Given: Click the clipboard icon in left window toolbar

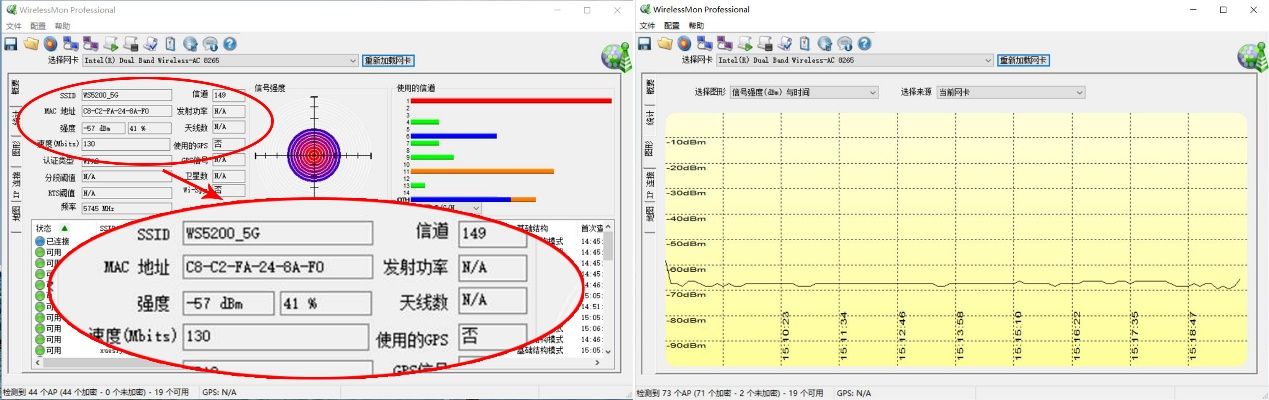Looking at the screenshot, I should pyautogui.click(x=170, y=44).
